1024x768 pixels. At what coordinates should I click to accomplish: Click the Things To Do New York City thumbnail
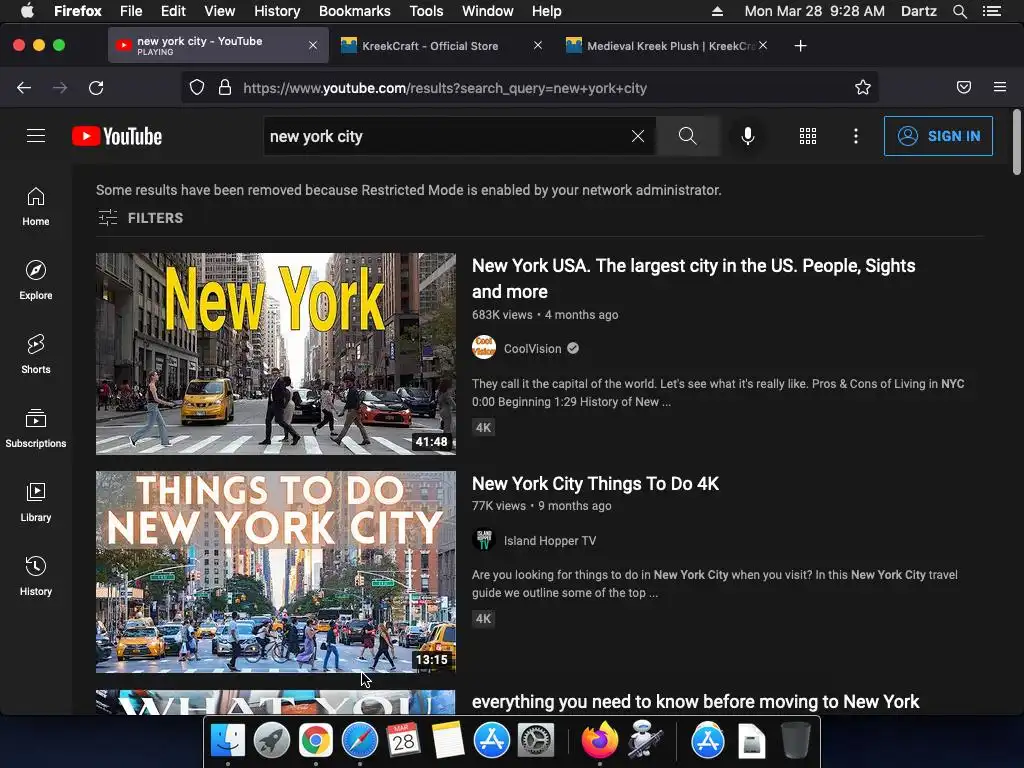pyautogui.click(x=276, y=571)
